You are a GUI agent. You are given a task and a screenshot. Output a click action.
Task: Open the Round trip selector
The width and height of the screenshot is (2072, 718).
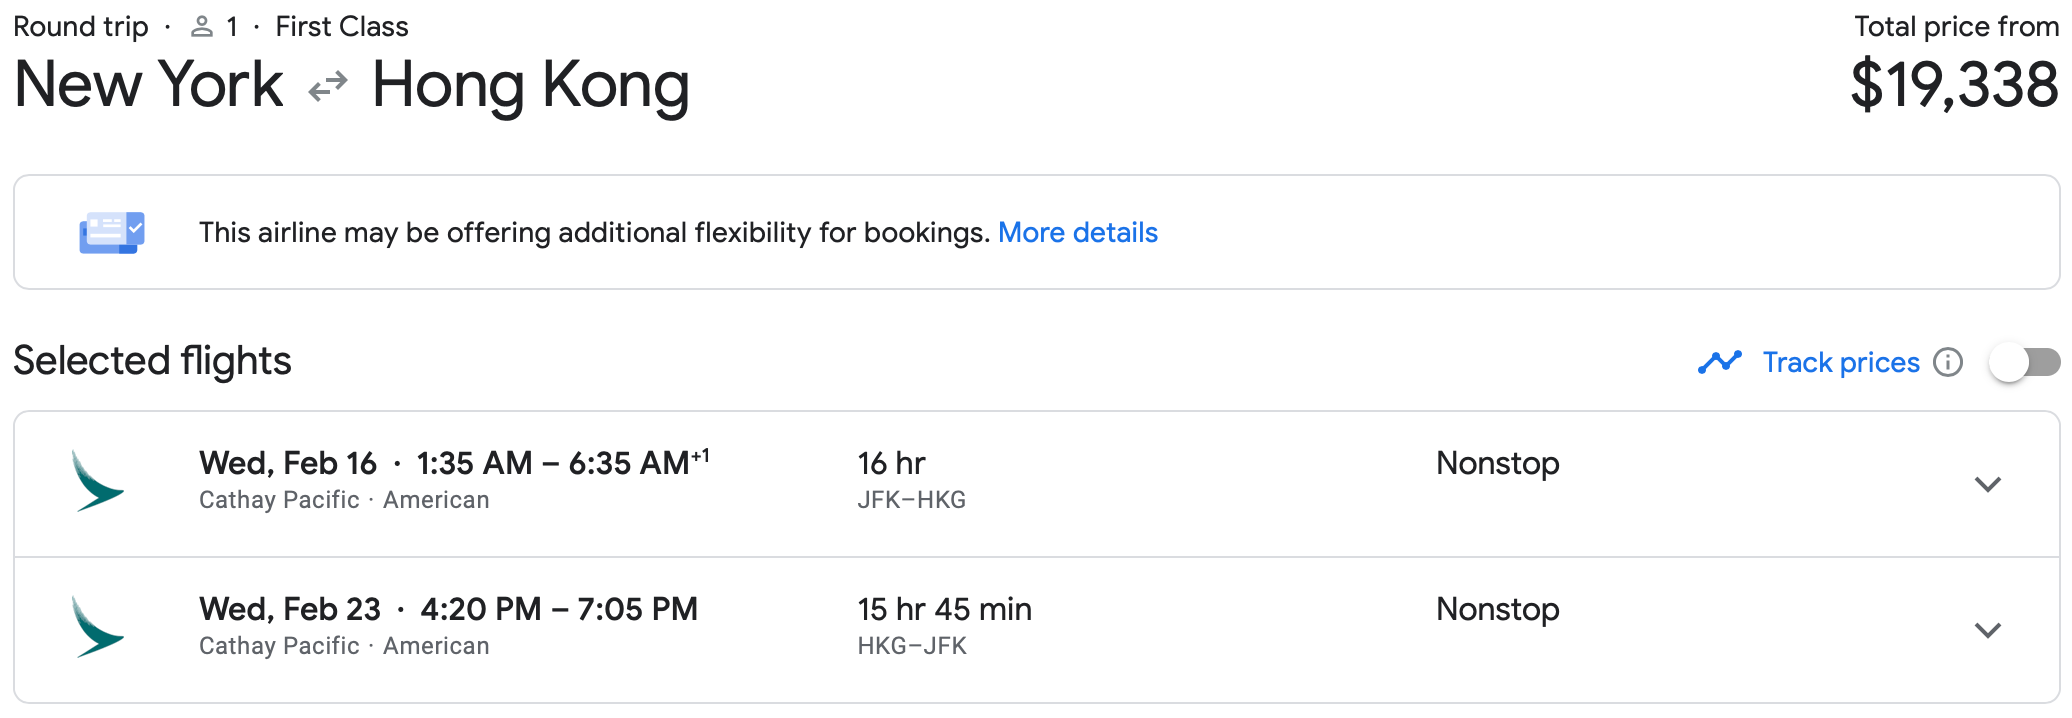80,25
